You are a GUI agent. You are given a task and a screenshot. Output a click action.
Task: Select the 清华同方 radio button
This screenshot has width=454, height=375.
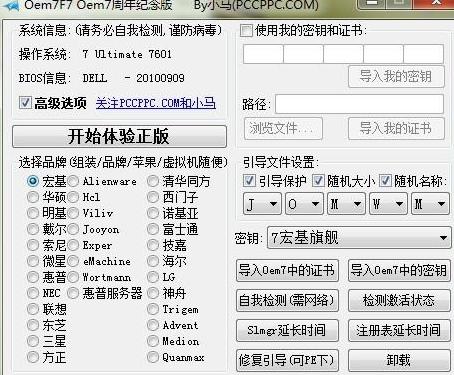tap(153, 181)
